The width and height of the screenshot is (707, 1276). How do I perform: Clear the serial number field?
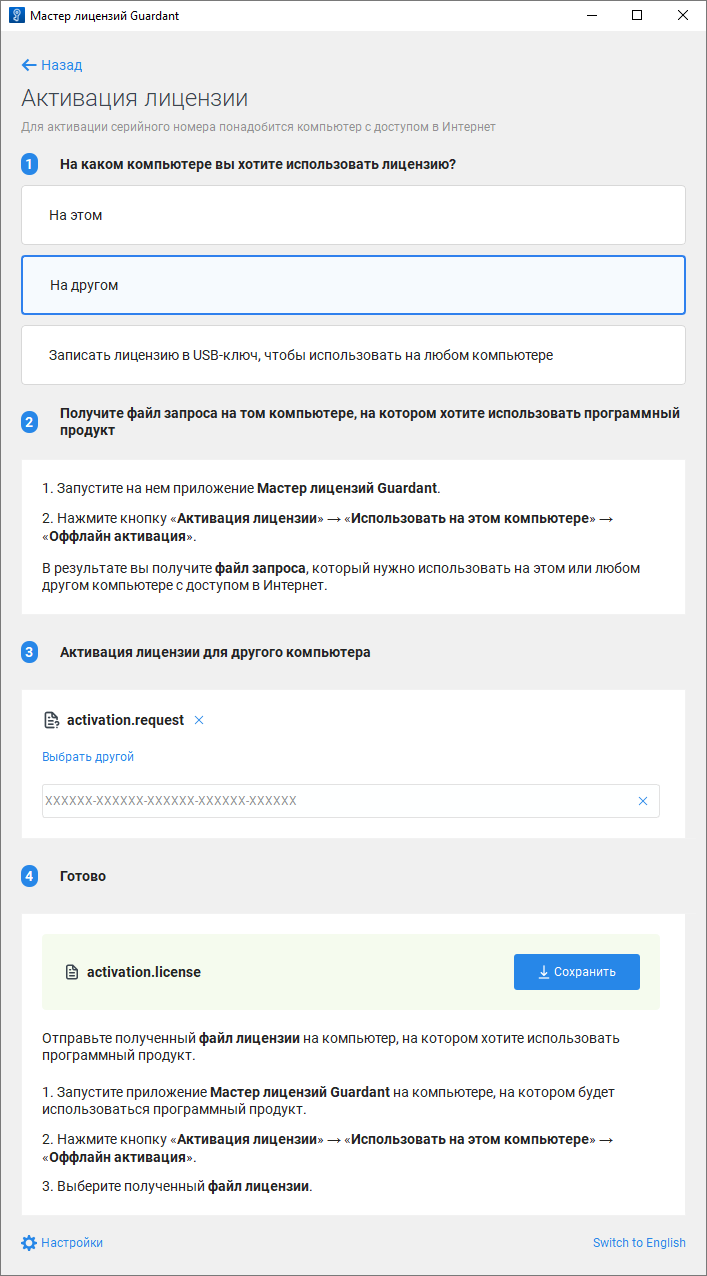click(x=643, y=801)
